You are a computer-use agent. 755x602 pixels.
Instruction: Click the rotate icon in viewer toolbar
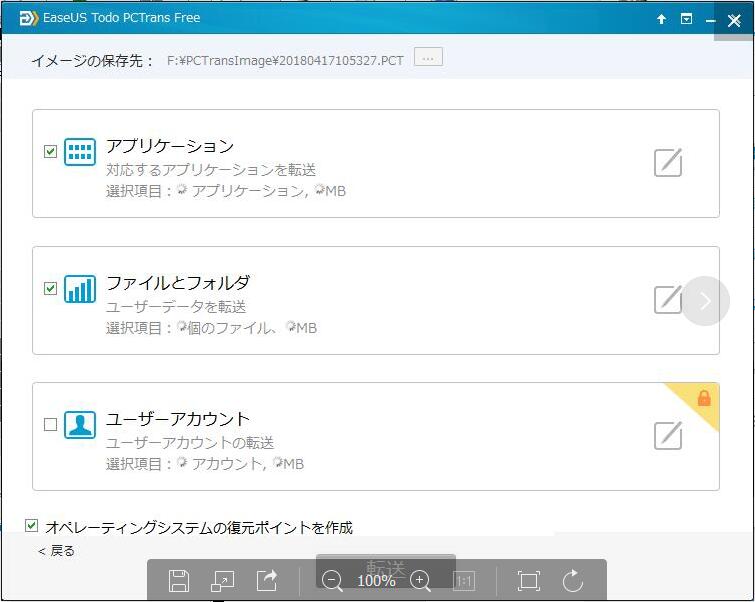pyautogui.click(x=573, y=580)
